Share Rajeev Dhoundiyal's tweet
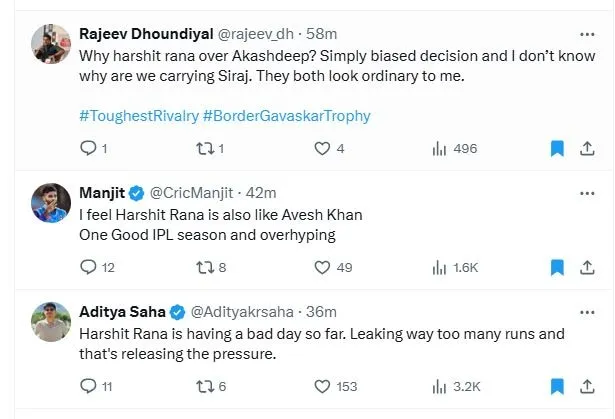The width and height of the screenshot is (615, 419). click(587, 149)
